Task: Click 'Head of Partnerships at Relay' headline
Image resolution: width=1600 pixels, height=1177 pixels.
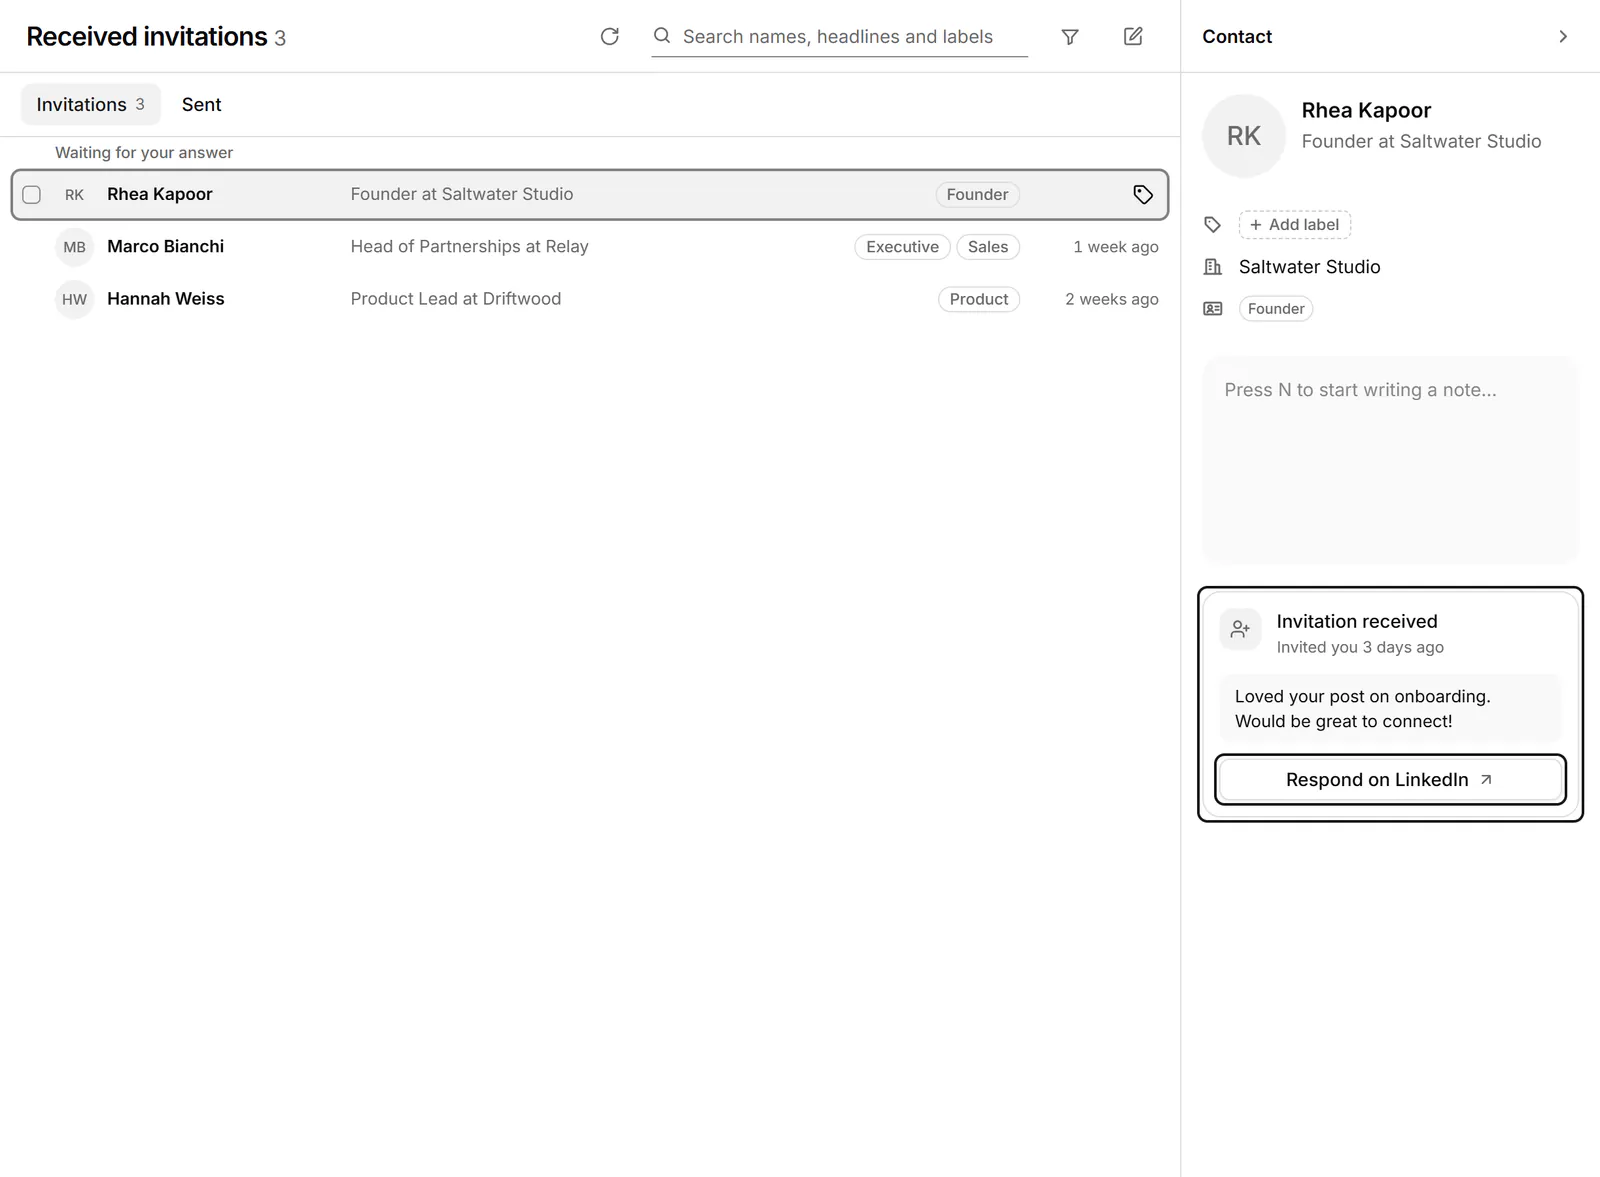Action: pyautogui.click(x=470, y=247)
